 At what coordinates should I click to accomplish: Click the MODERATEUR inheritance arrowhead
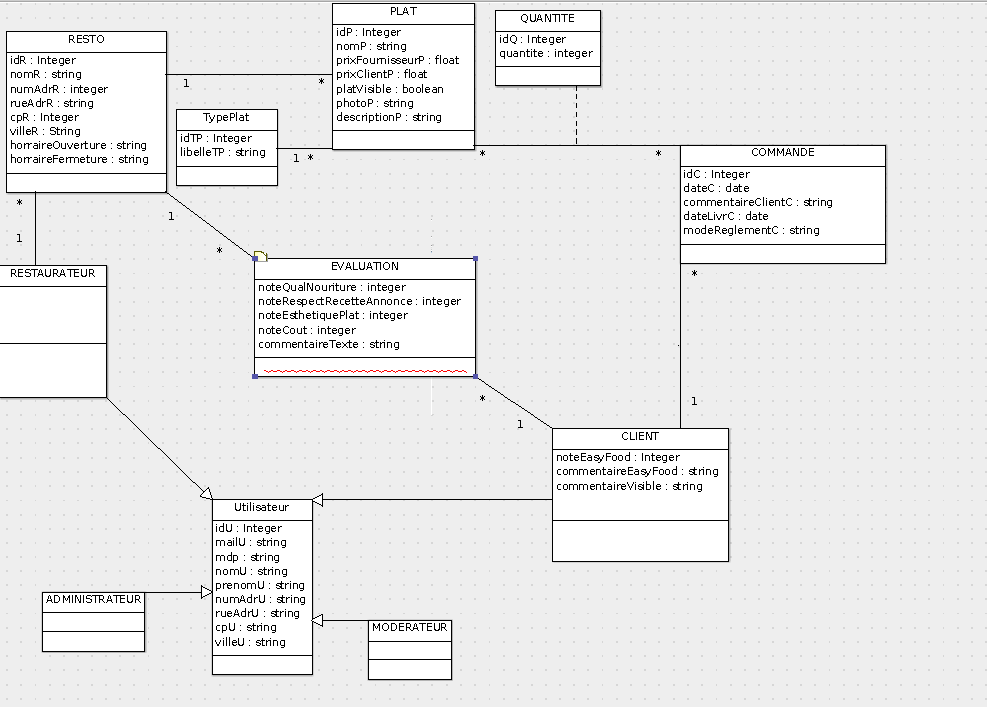(x=317, y=621)
